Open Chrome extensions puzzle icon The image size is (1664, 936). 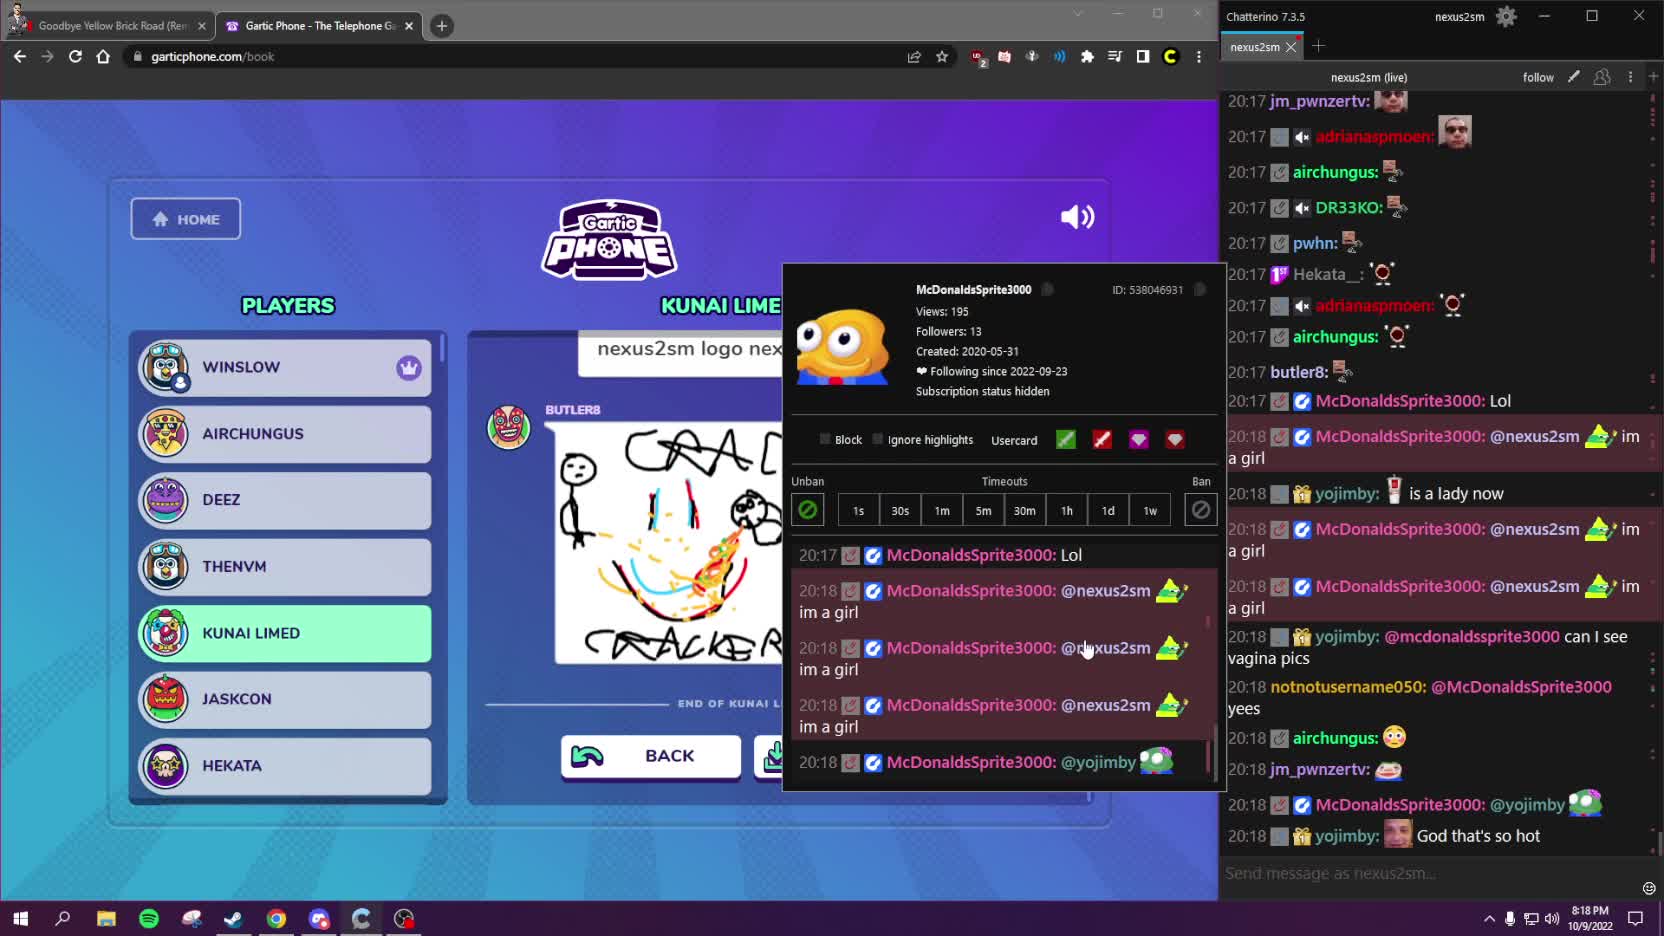pos(1087,57)
